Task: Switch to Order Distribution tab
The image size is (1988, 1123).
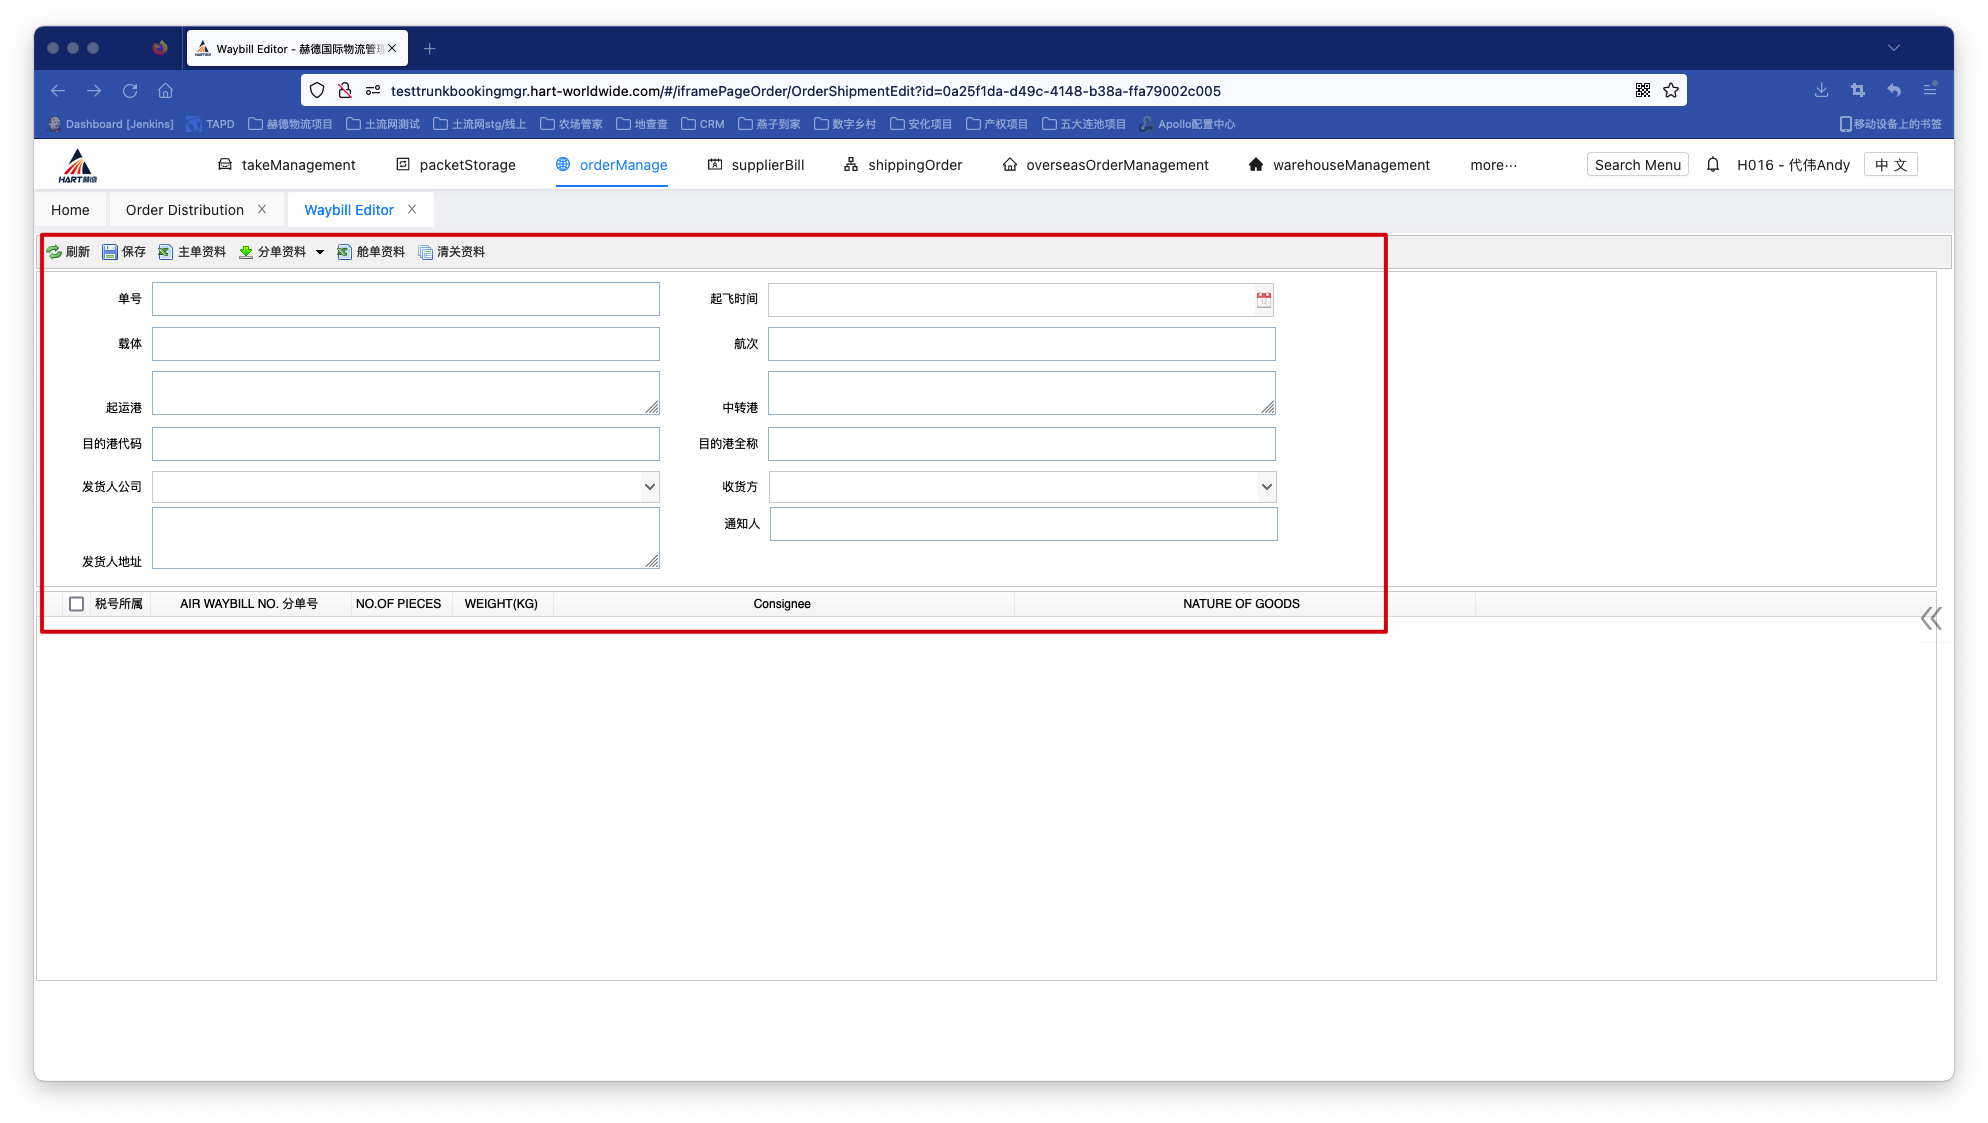Action: click(185, 210)
